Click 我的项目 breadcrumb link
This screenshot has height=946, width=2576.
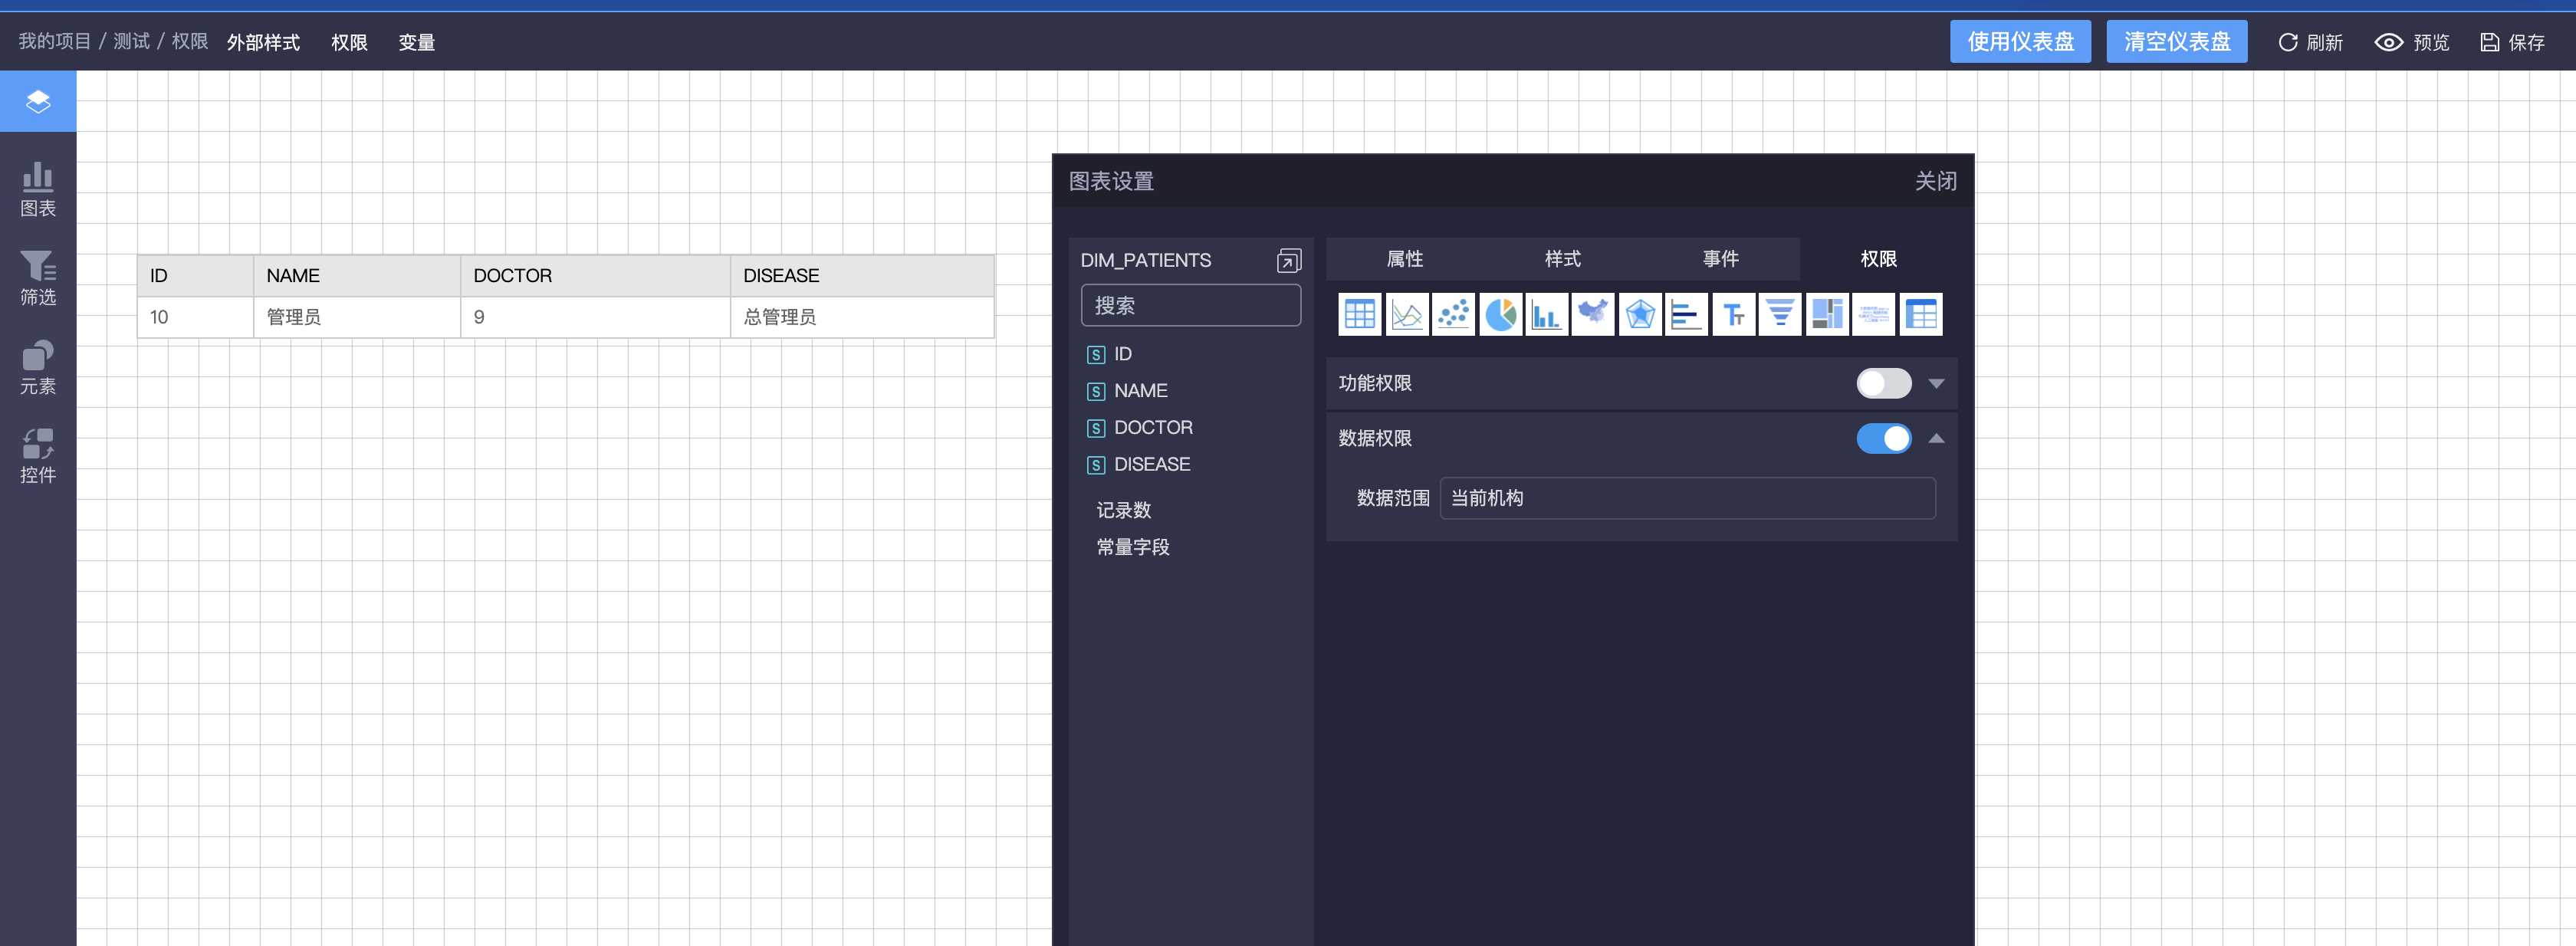(55, 41)
